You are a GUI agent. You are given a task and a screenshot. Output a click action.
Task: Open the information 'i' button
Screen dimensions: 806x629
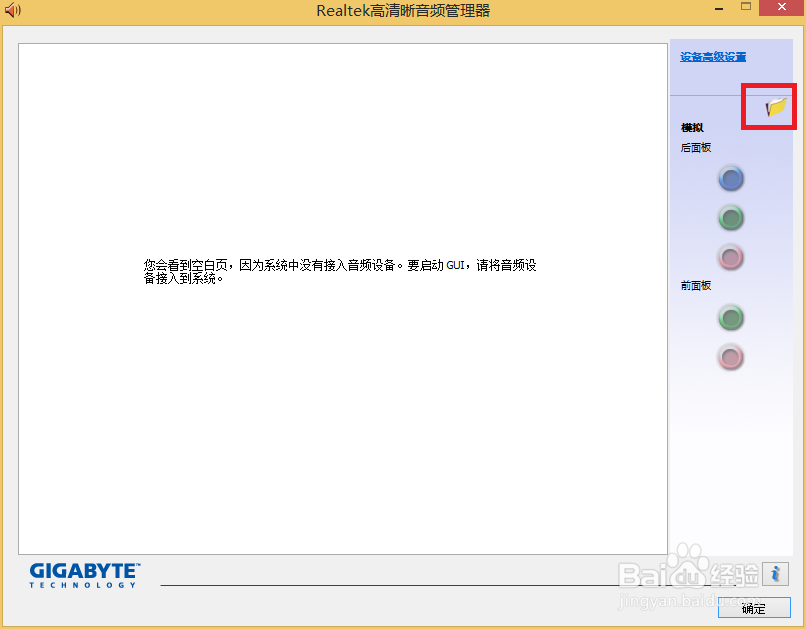(x=775, y=574)
